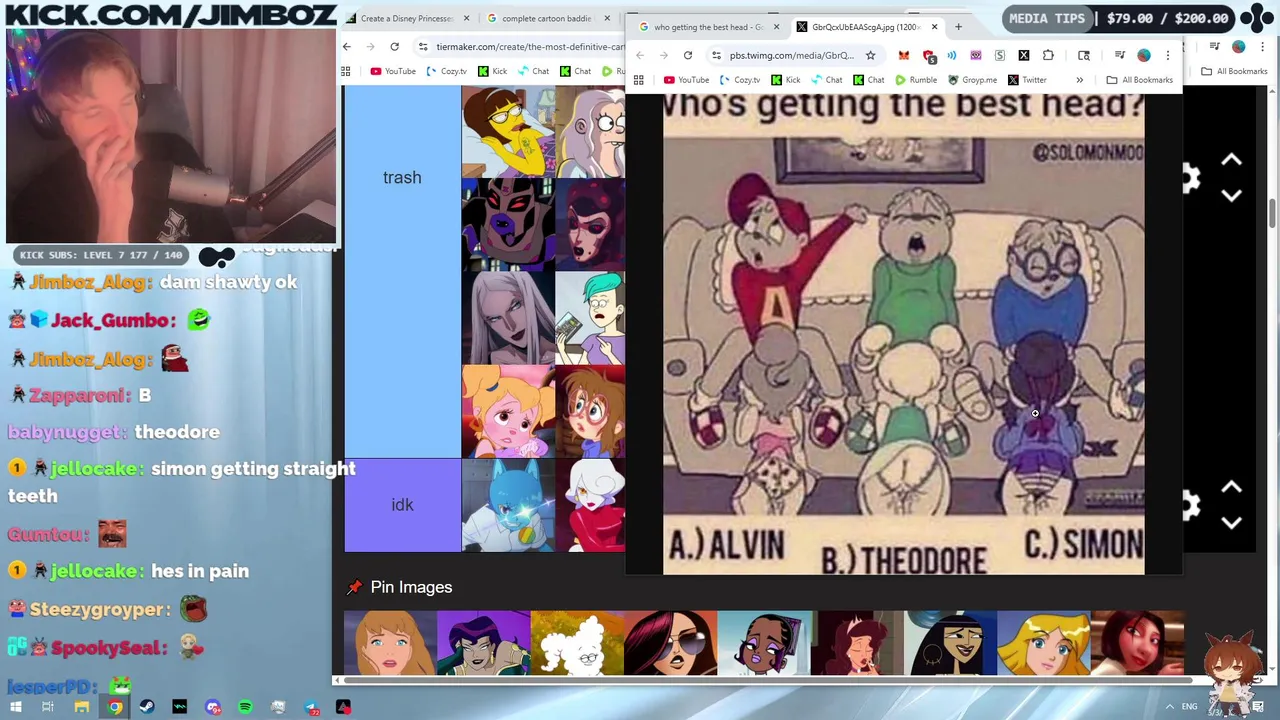Reload the pbs.twimg.com page
The height and width of the screenshot is (720, 1280).
pyautogui.click(x=688, y=55)
